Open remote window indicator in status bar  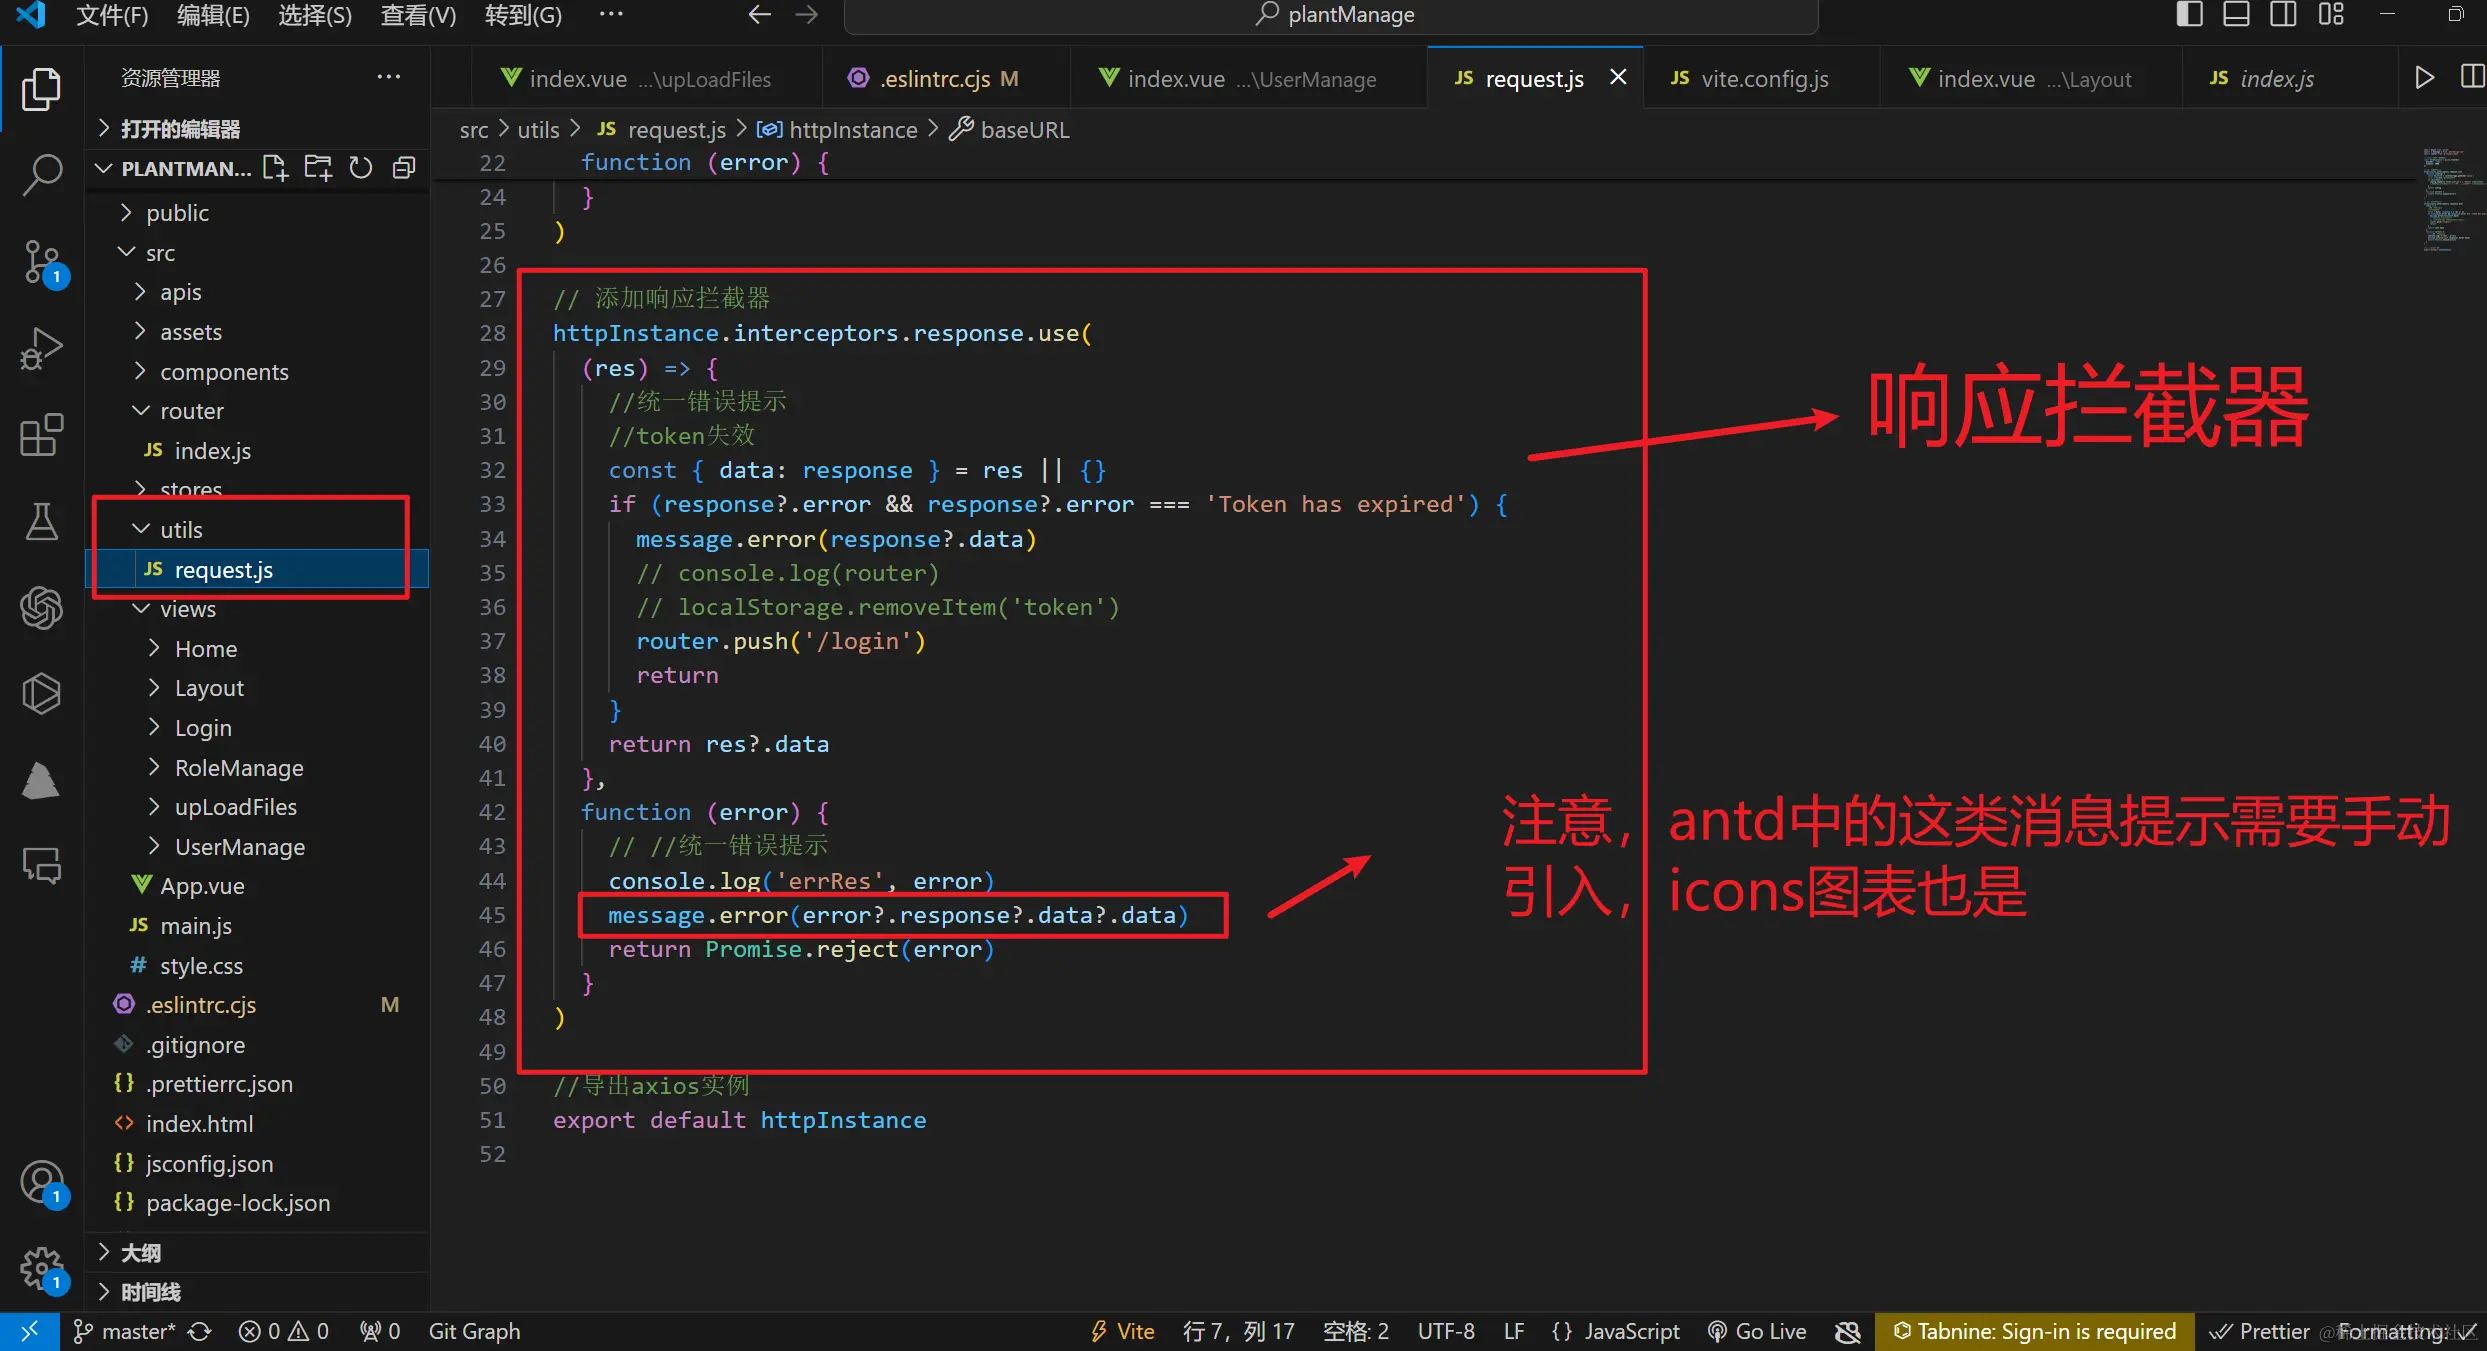[x=29, y=1331]
